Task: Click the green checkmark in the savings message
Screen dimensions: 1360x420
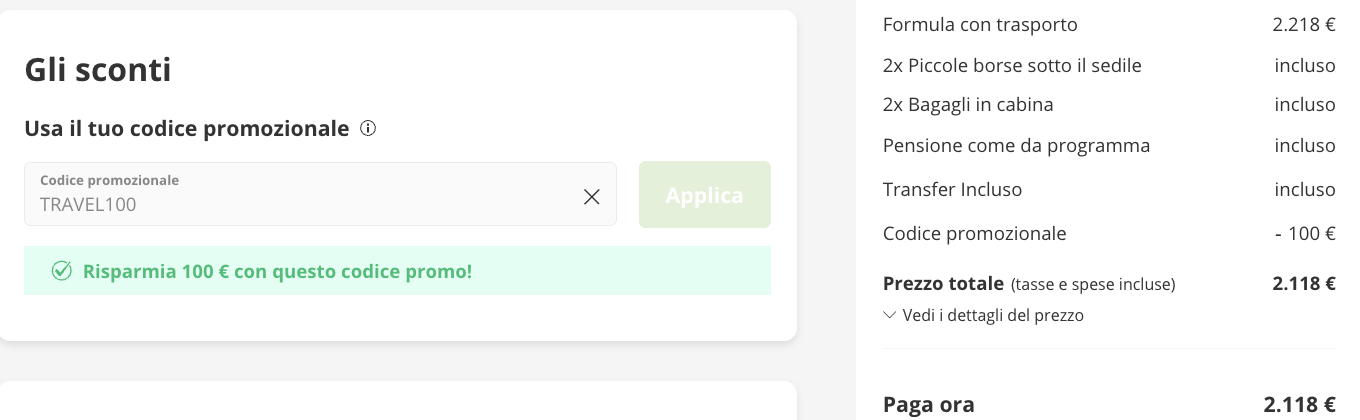Action: click(x=62, y=271)
